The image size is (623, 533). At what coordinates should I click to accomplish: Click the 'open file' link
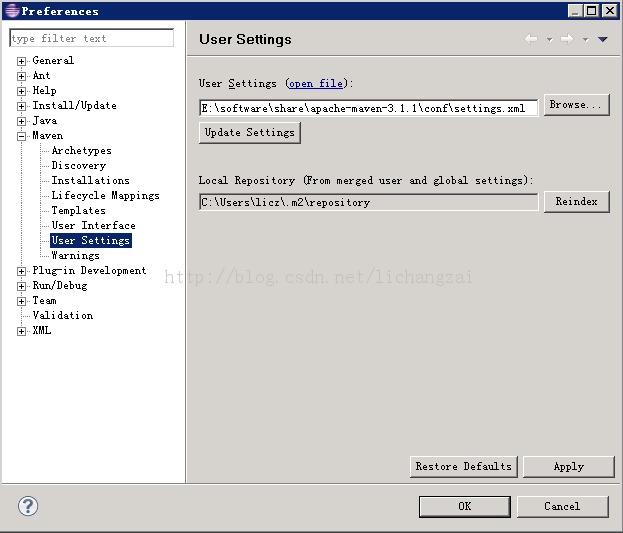point(315,84)
